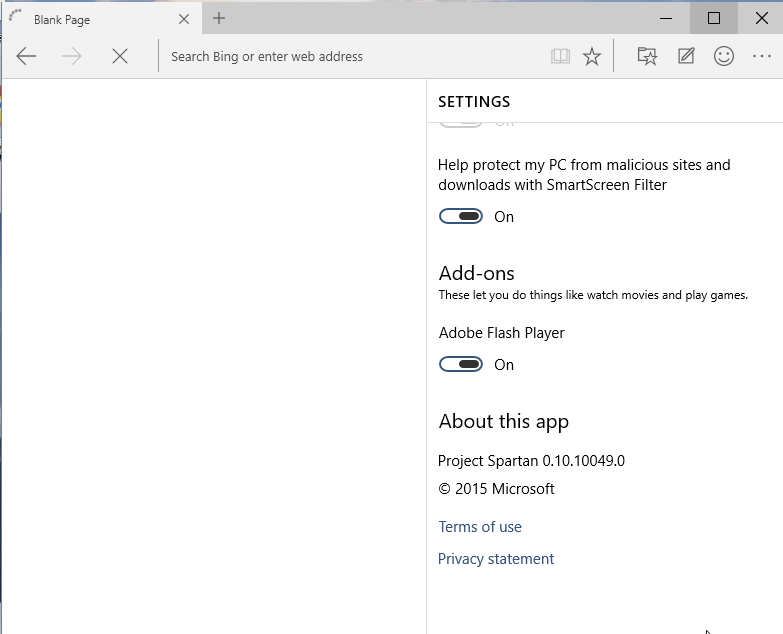Open the More actions ellipsis menu
Viewport: 783px width, 634px height.
[762, 57]
